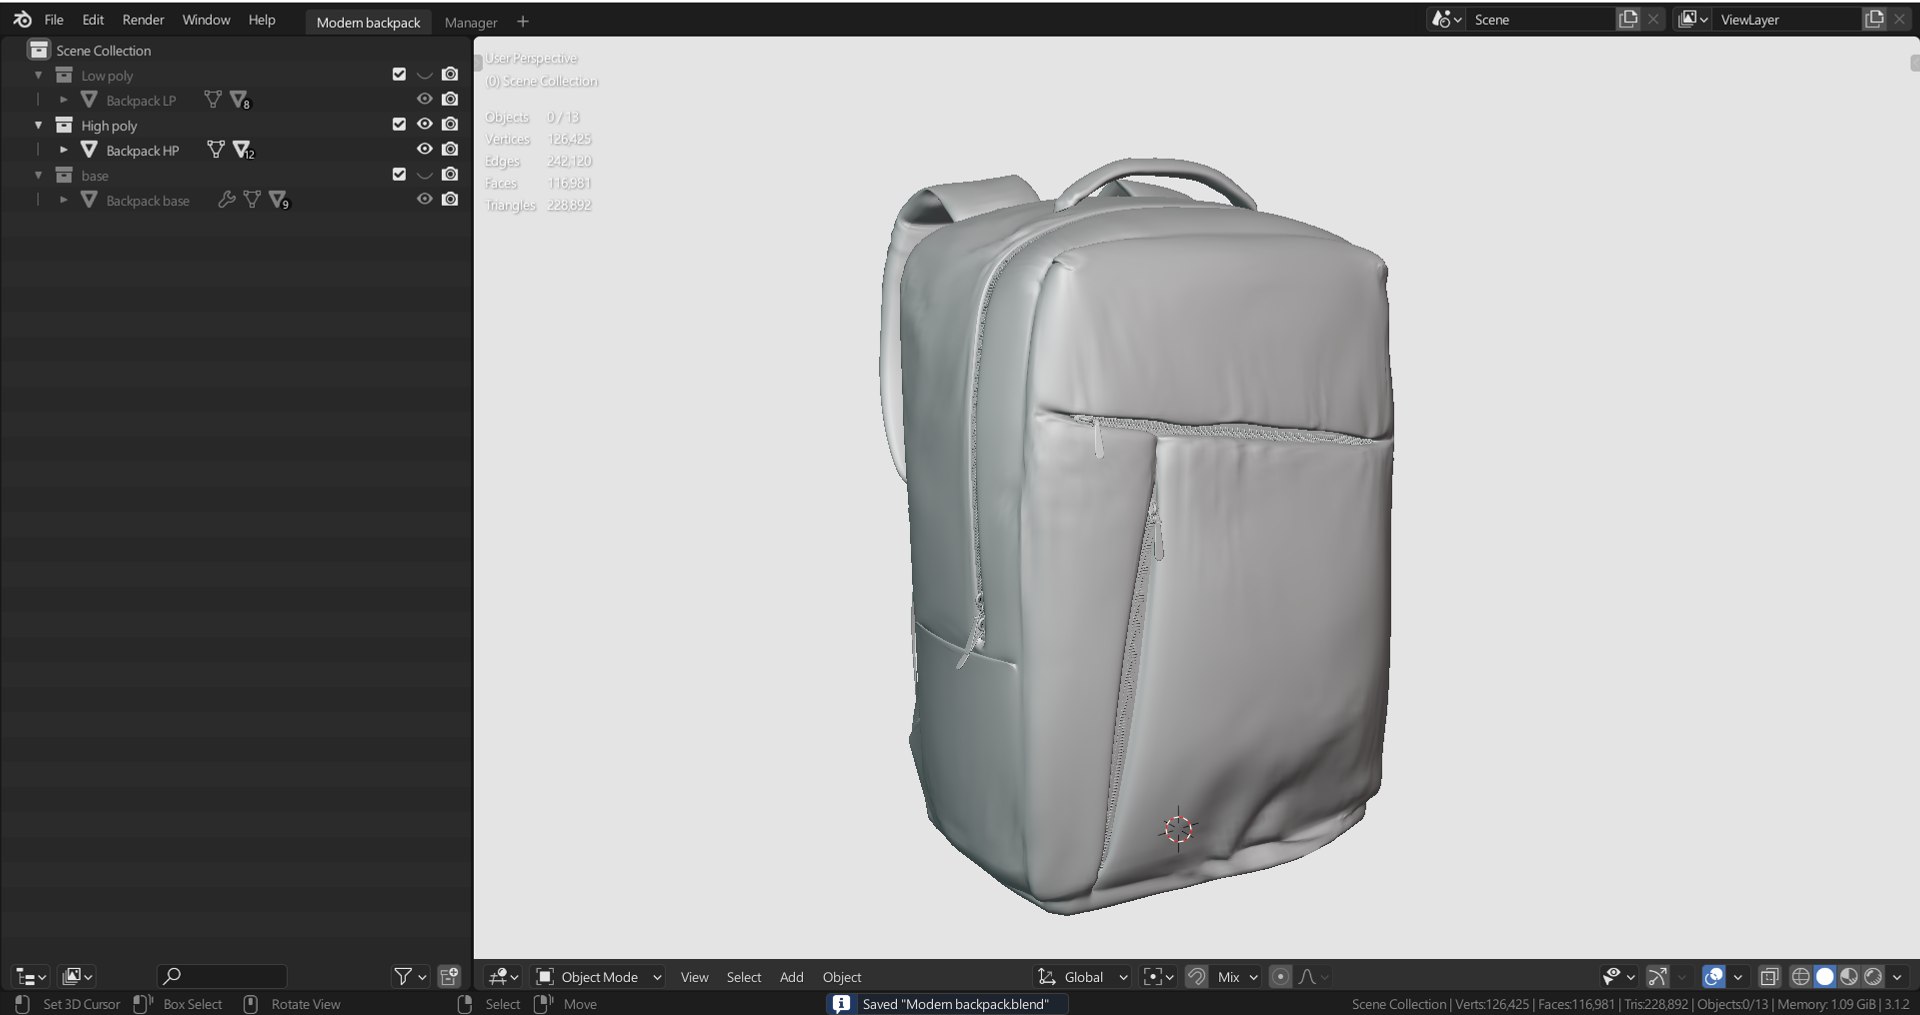1920x1015 pixels.
Task: Toggle show gizmos button
Action: click(1657, 976)
